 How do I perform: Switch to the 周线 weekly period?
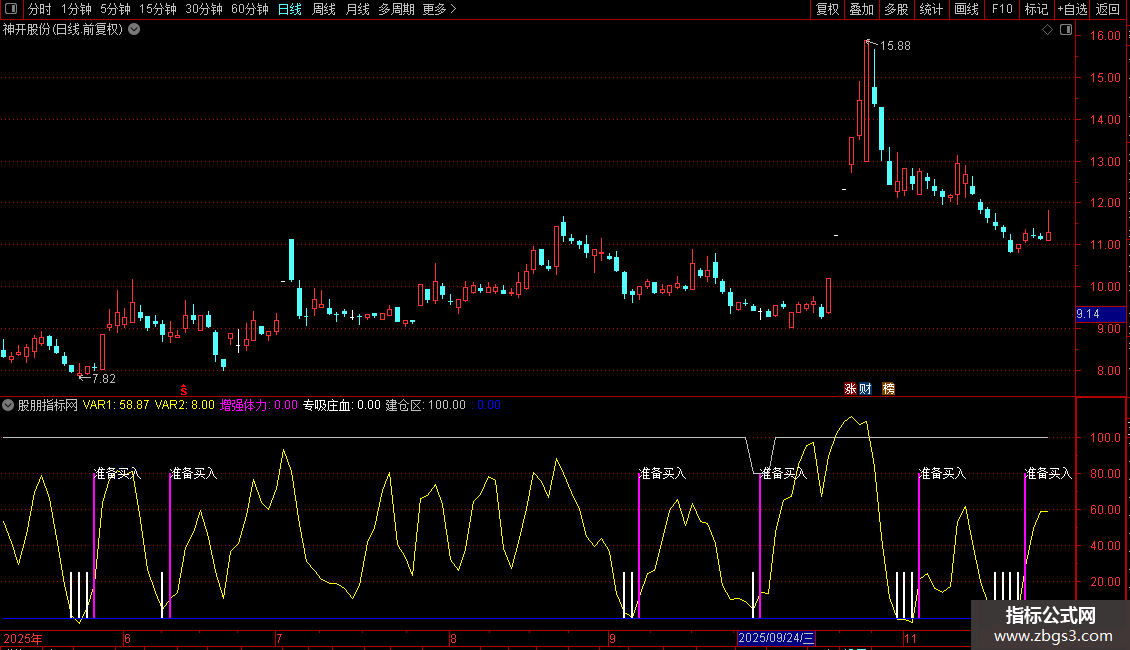click(x=323, y=10)
